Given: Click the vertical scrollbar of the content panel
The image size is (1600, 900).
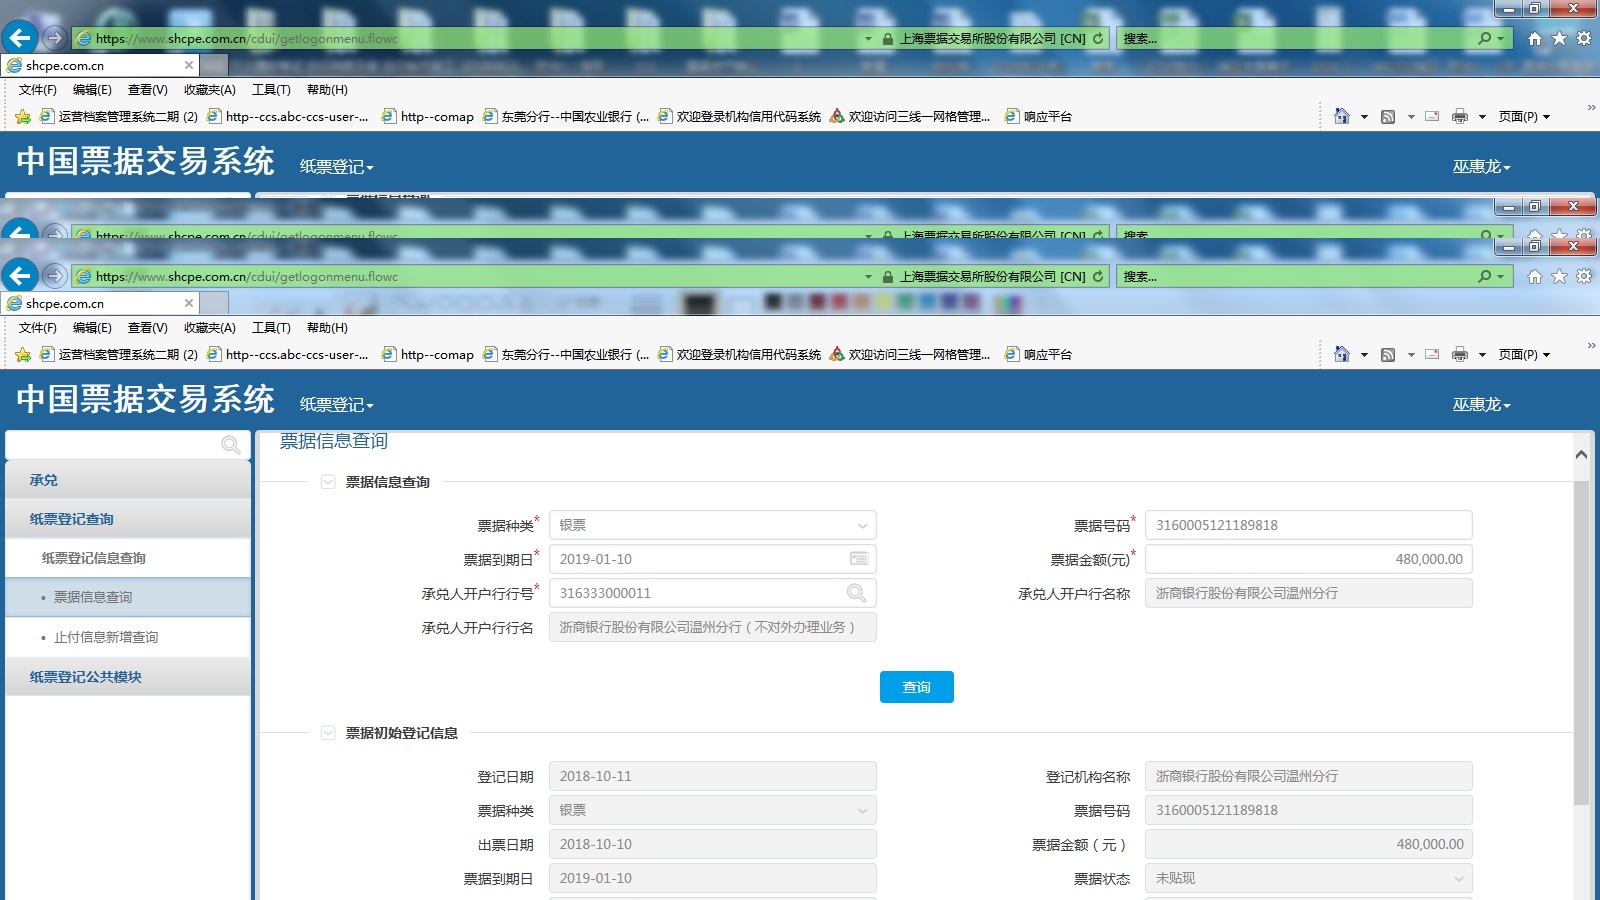Looking at the screenshot, I should pos(1581,640).
